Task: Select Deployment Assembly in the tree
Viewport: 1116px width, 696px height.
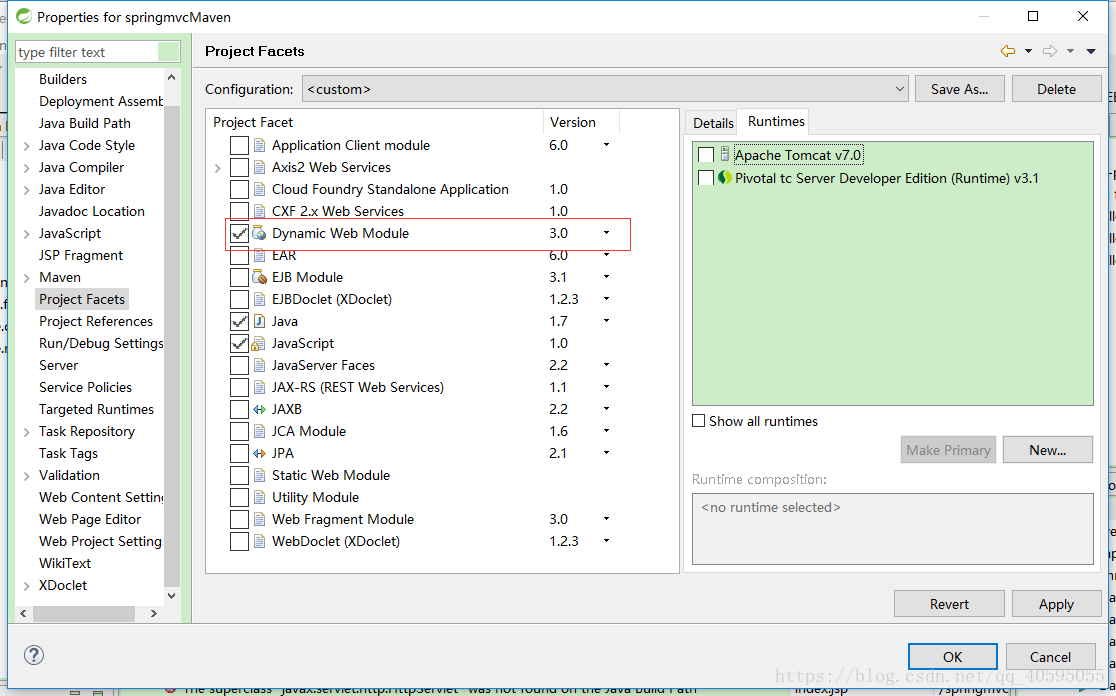Action: tap(100, 101)
